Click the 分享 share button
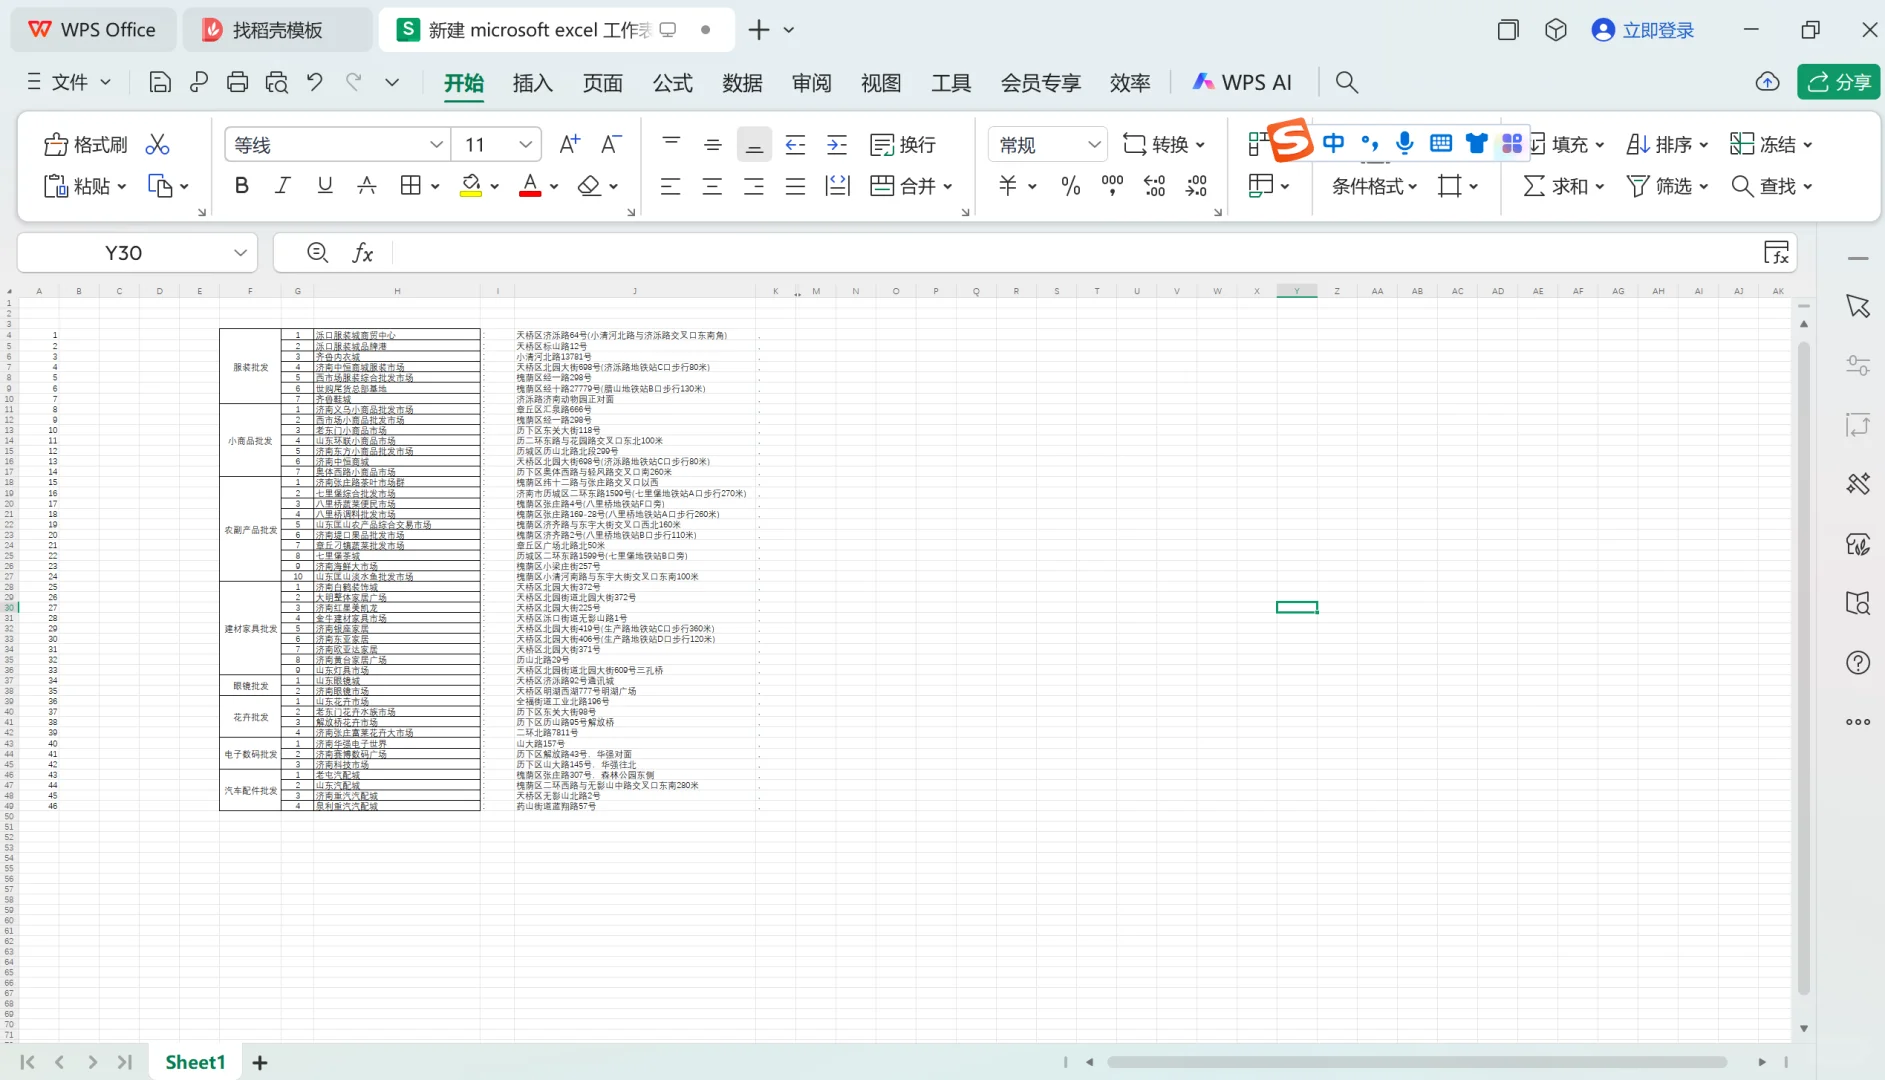Viewport: 1885px width, 1080px height. point(1838,82)
